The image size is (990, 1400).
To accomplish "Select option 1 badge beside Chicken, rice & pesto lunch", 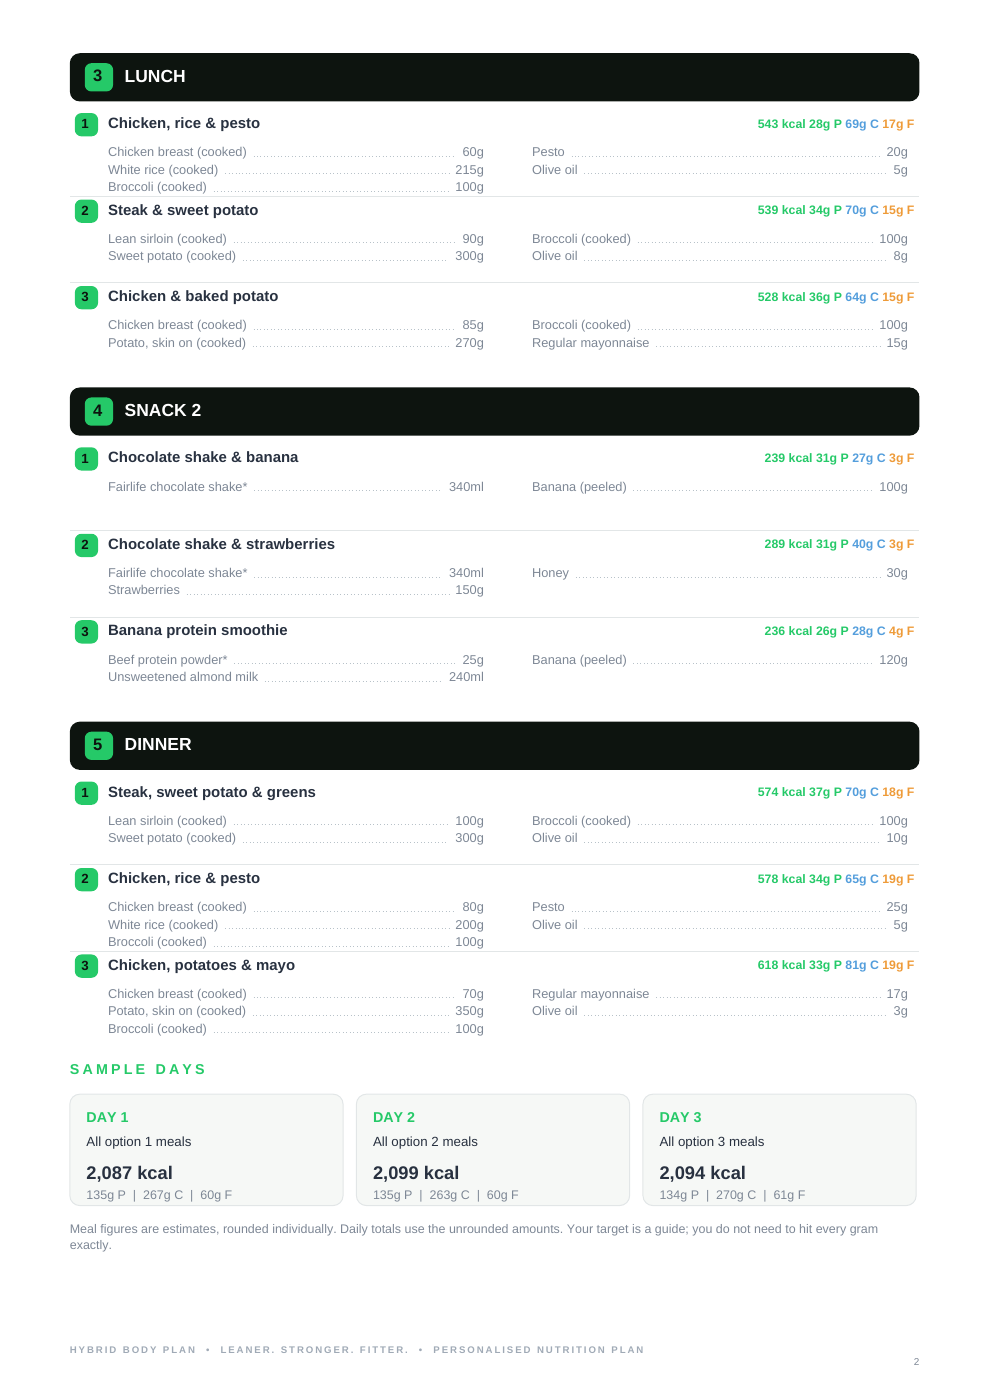I will pos(86,124).
